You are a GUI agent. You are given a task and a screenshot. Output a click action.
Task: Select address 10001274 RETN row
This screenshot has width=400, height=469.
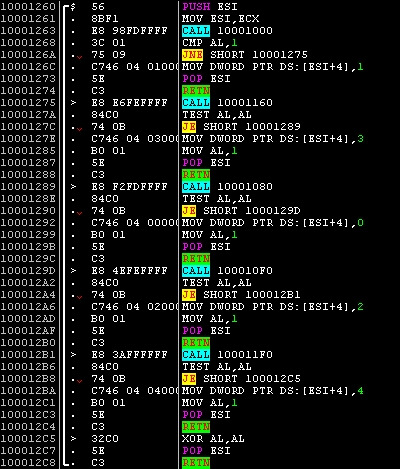[200, 90]
